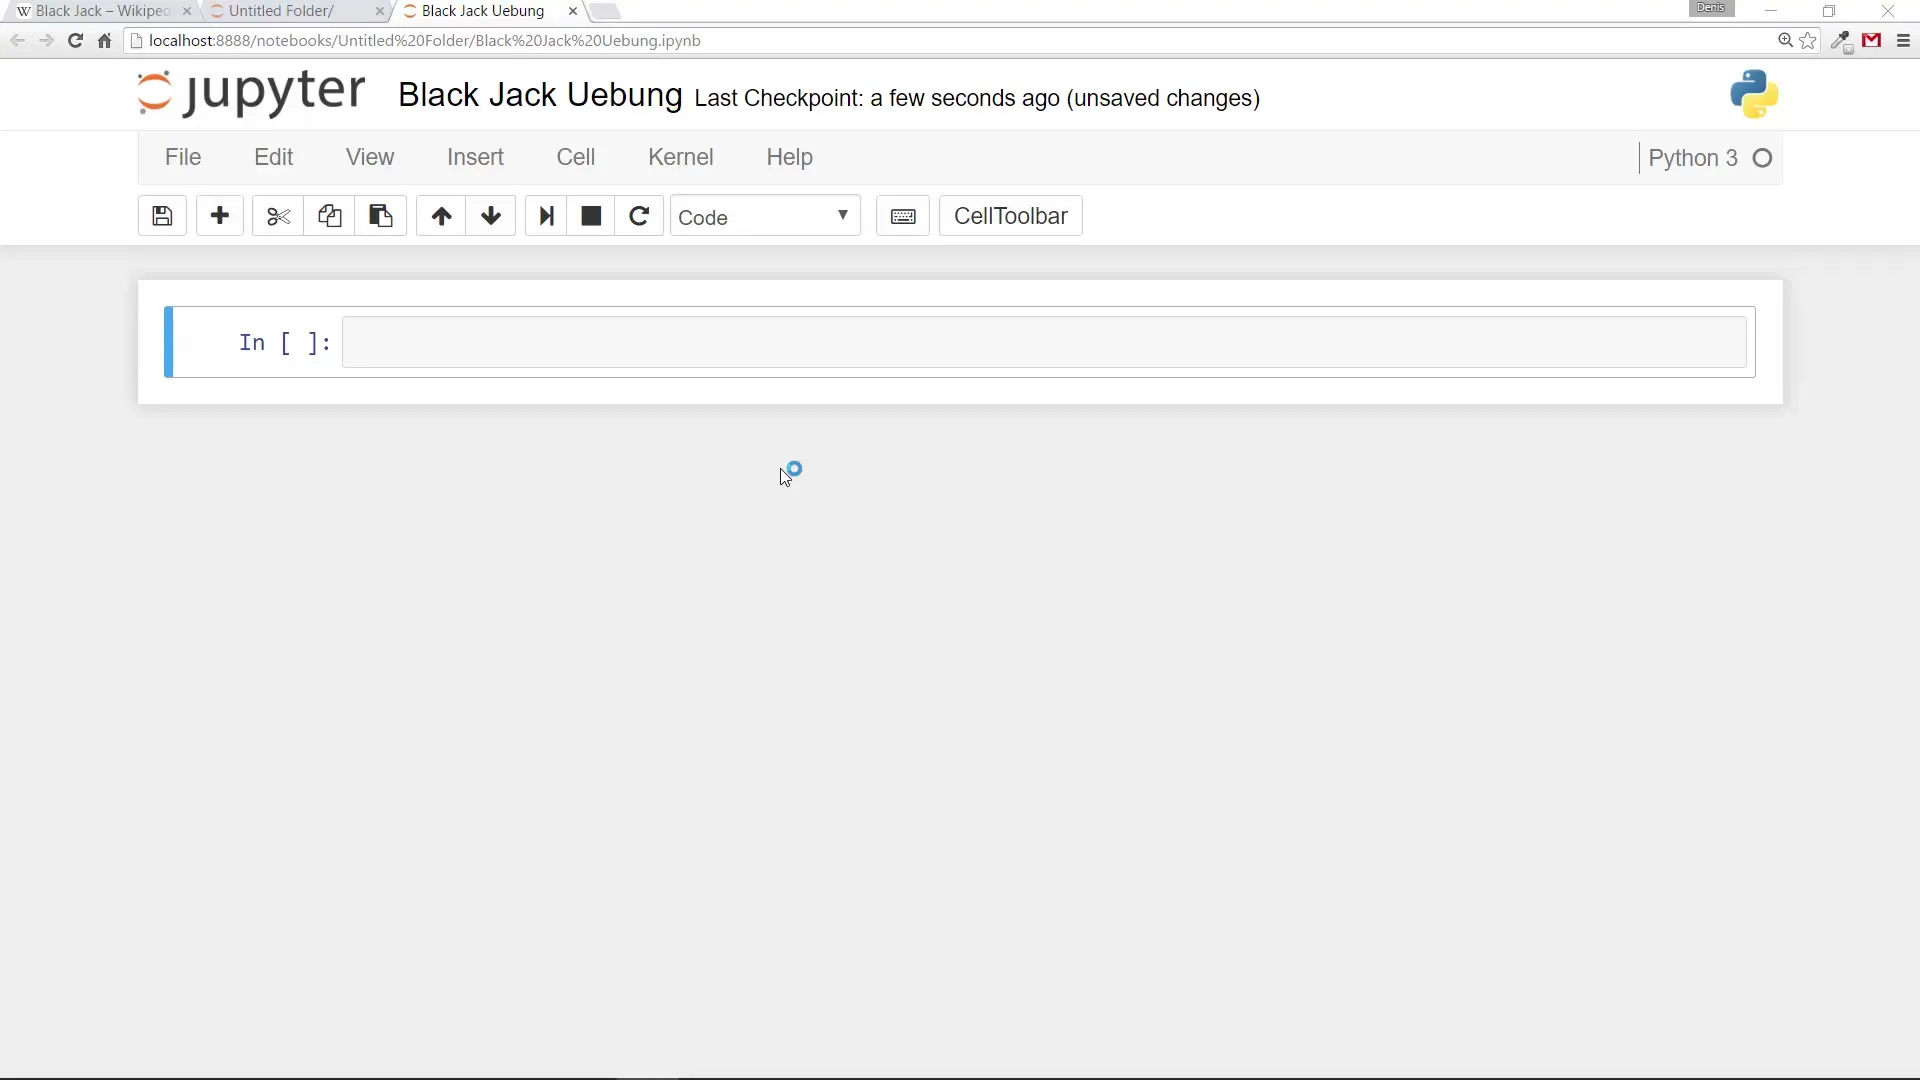Copy selected cells icon

pos(329,216)
